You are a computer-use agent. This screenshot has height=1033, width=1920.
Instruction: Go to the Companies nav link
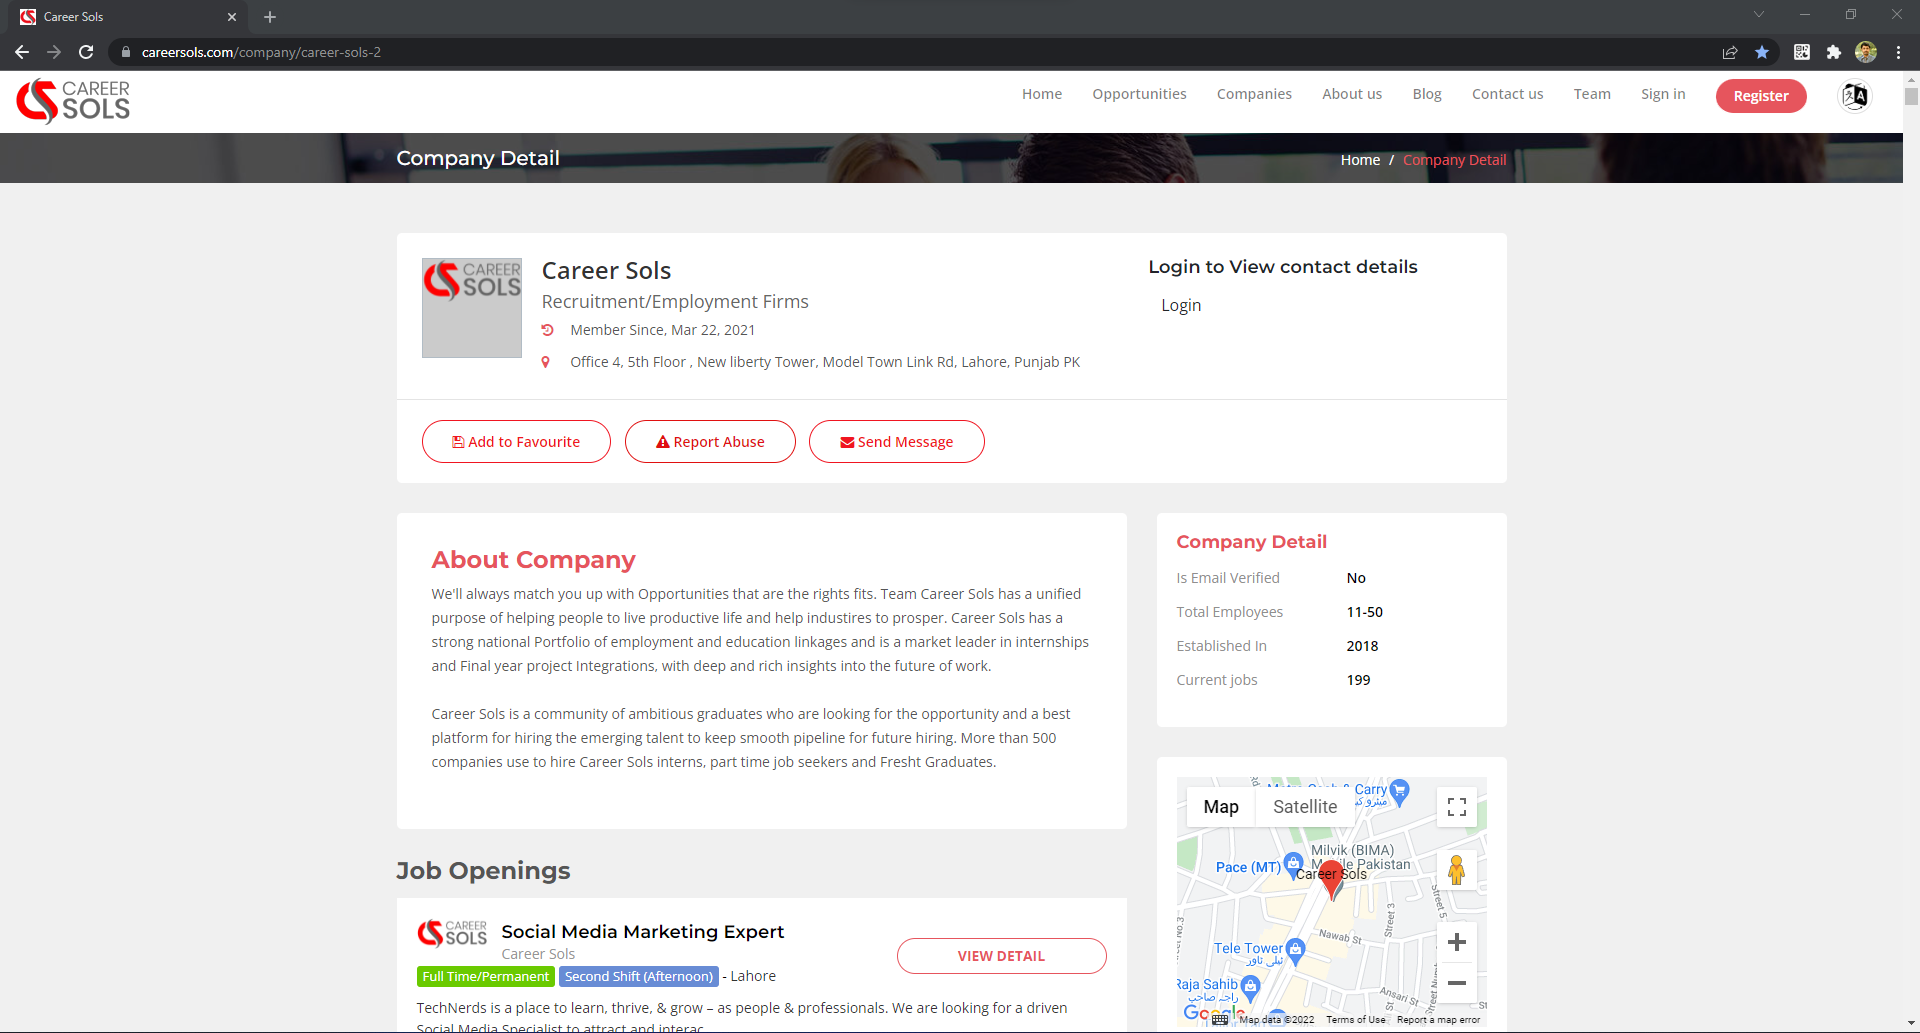click(x=1254, y=94)
